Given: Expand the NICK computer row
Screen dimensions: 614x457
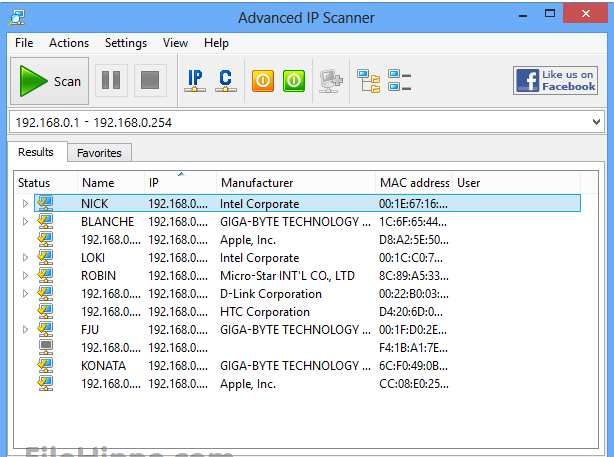Looking at the screenshot, I should point(25,204).
